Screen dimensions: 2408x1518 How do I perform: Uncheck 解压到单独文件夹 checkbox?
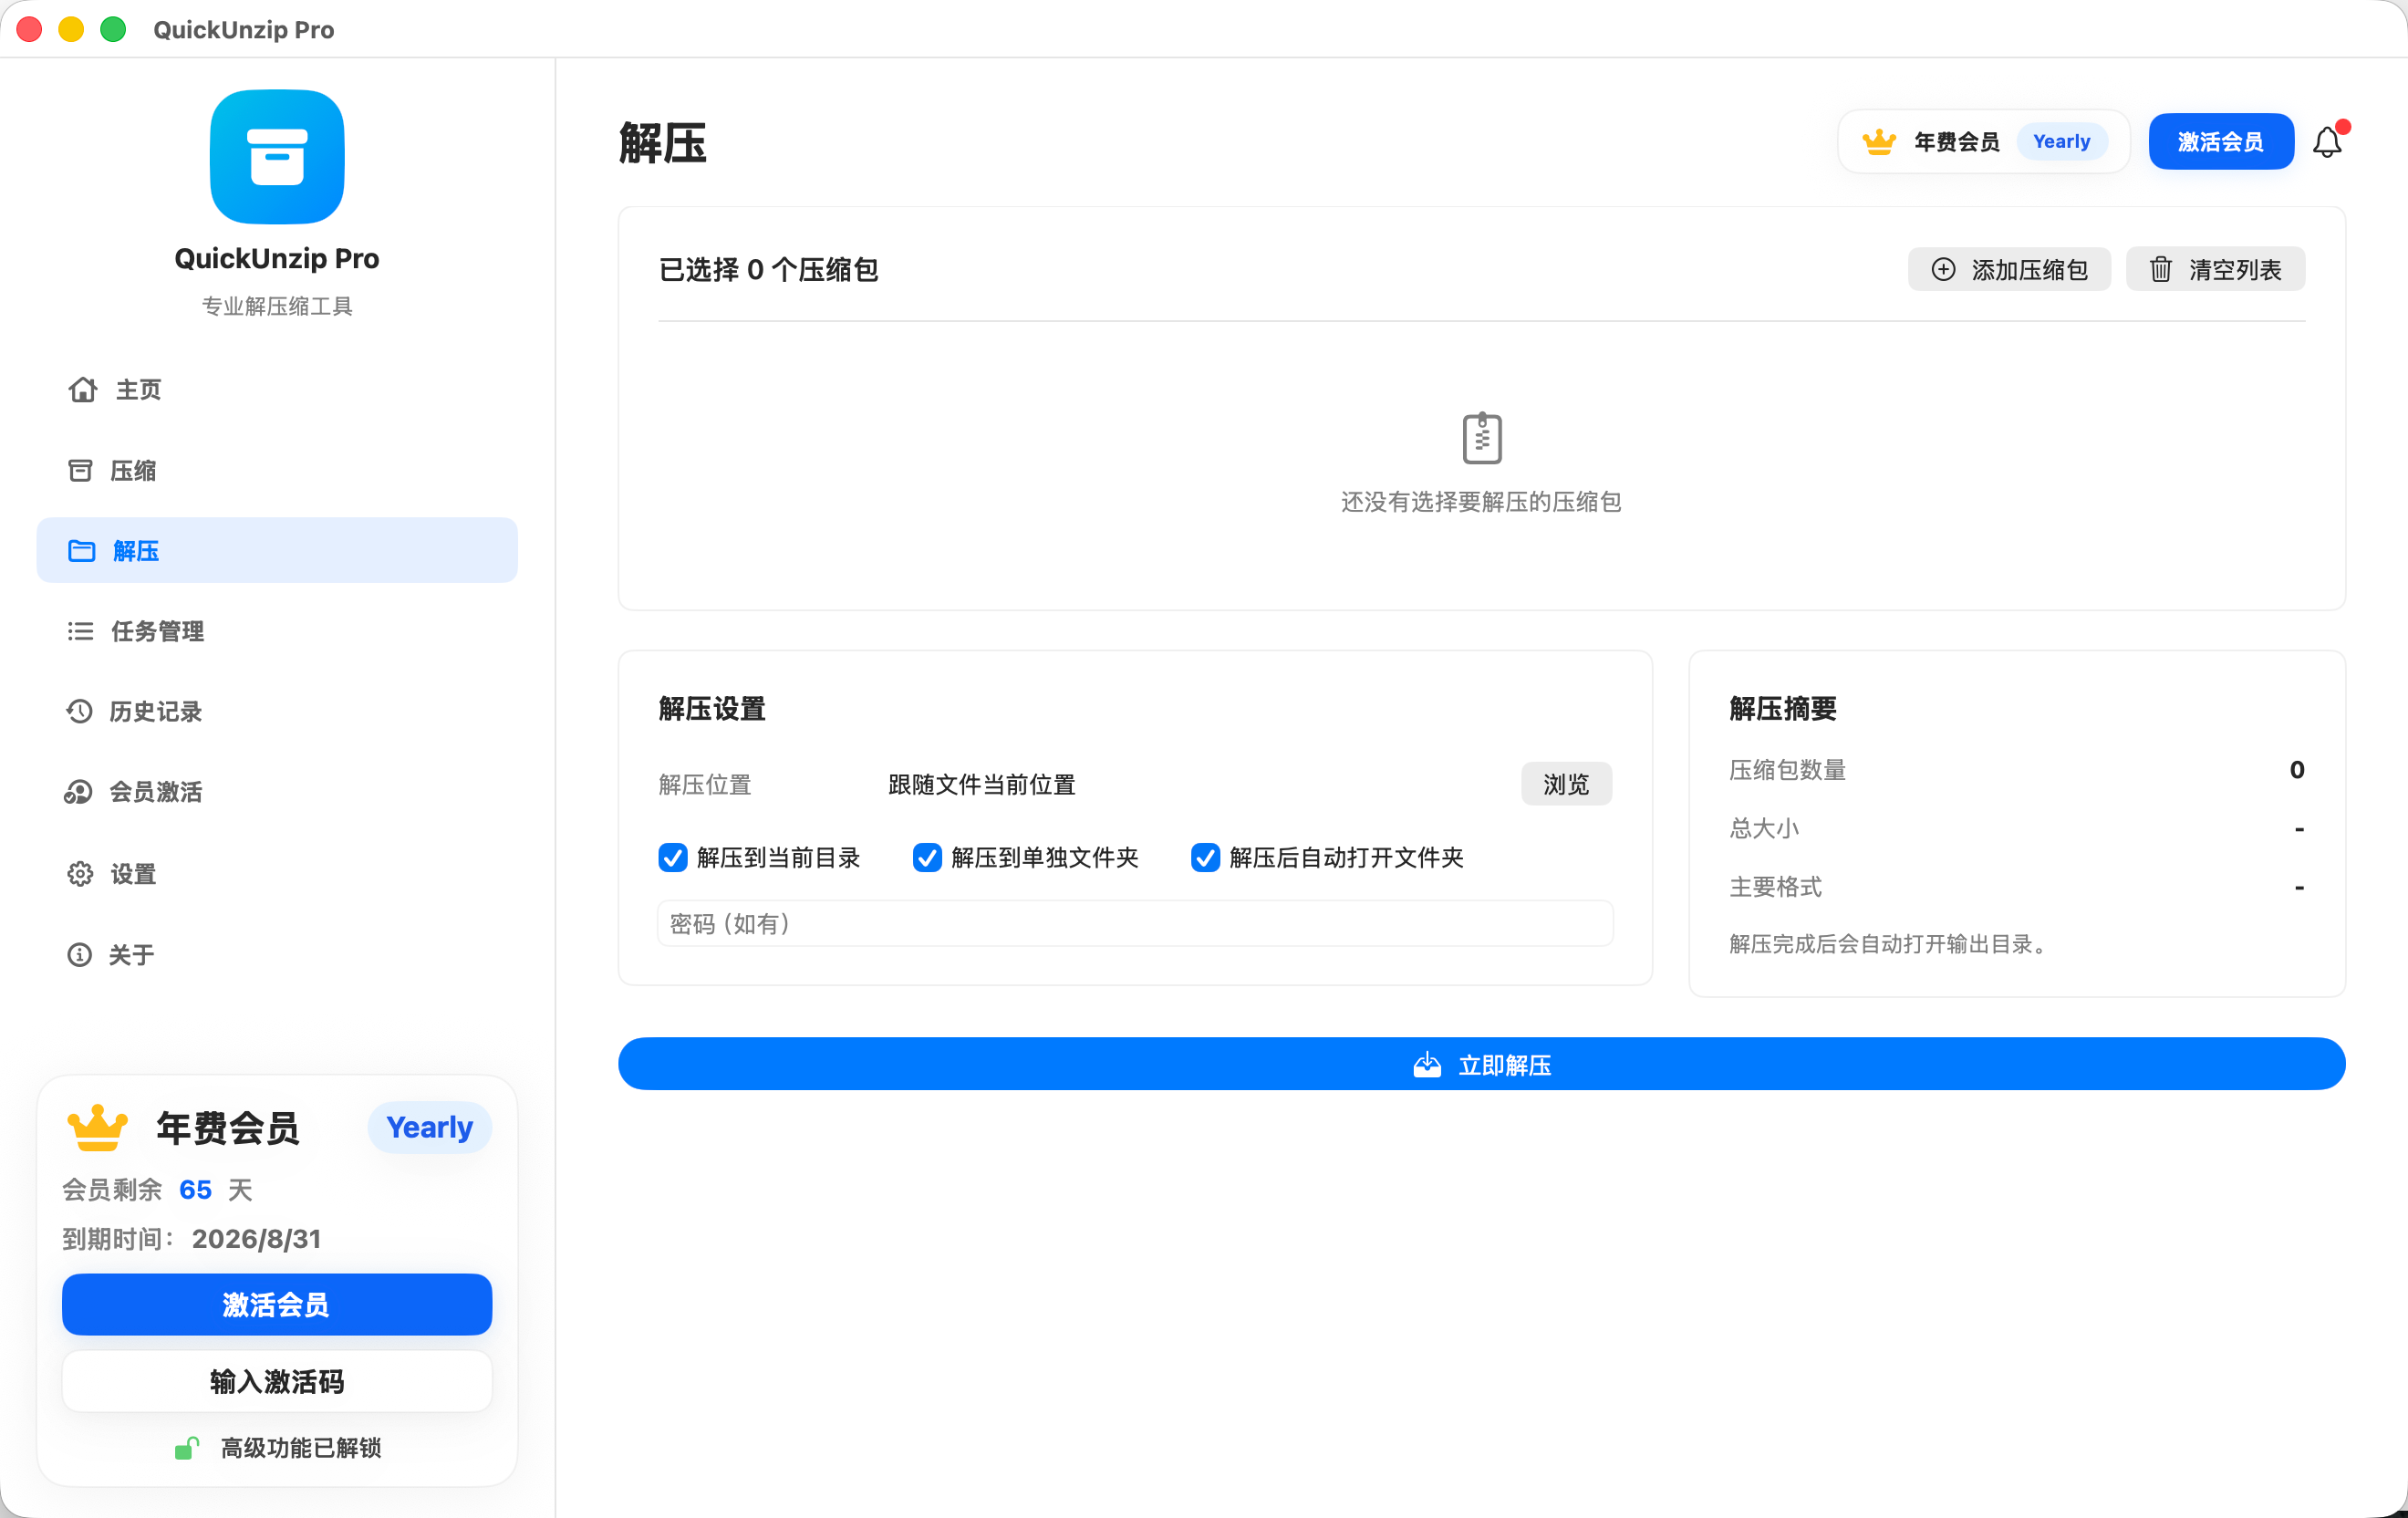(x=927, y=858)
